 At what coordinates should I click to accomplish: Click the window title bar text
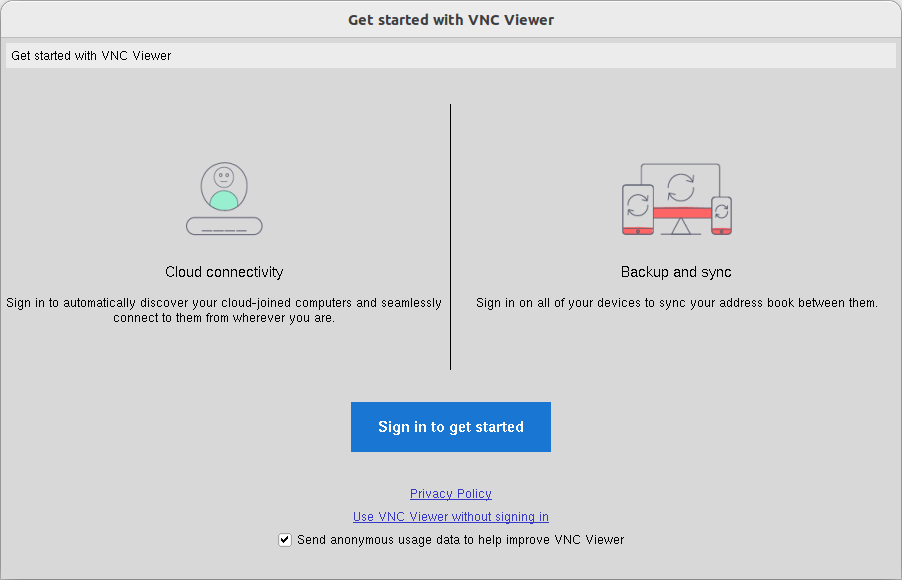coord(451,20)
